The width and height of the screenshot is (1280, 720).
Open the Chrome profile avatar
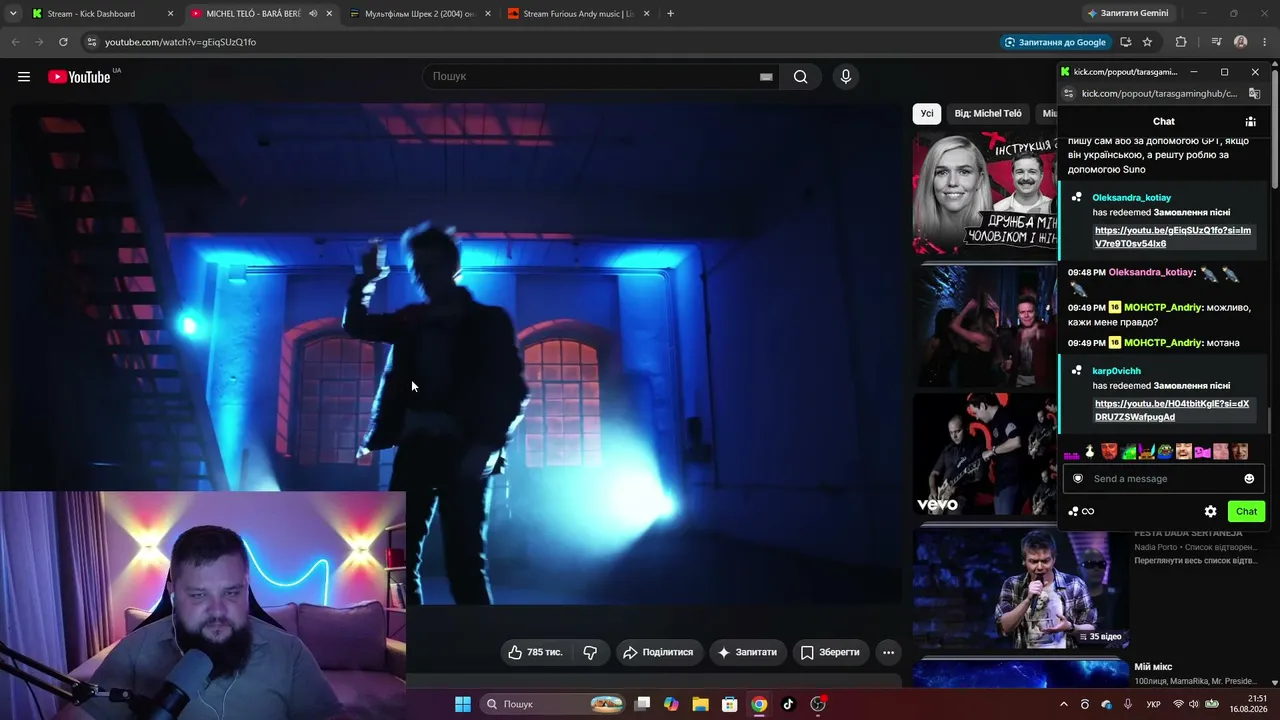1241,42
